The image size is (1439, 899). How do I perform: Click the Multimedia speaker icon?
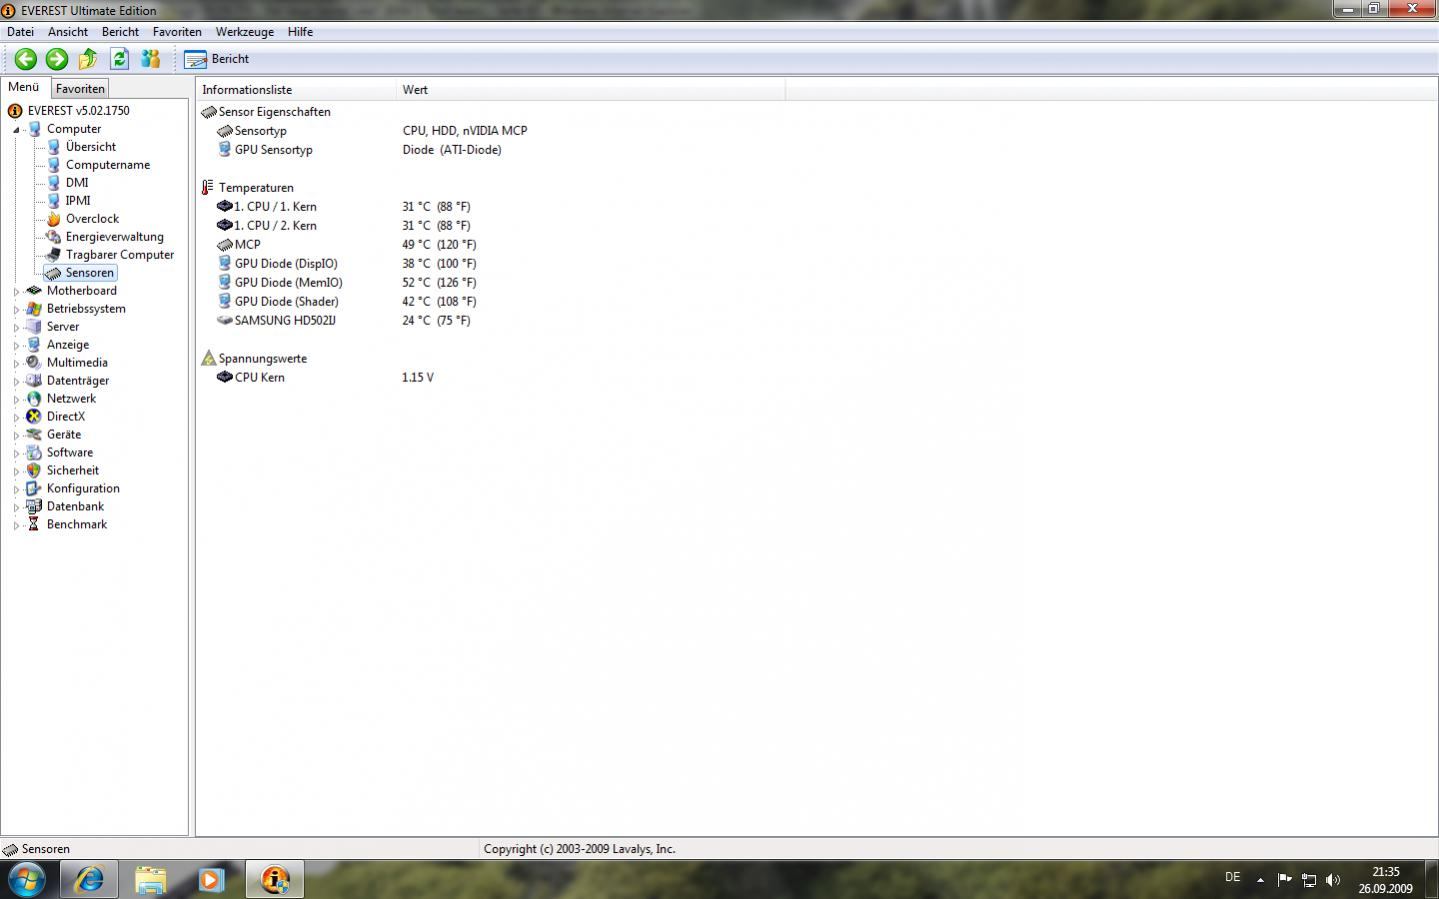(x=34, y=363)
